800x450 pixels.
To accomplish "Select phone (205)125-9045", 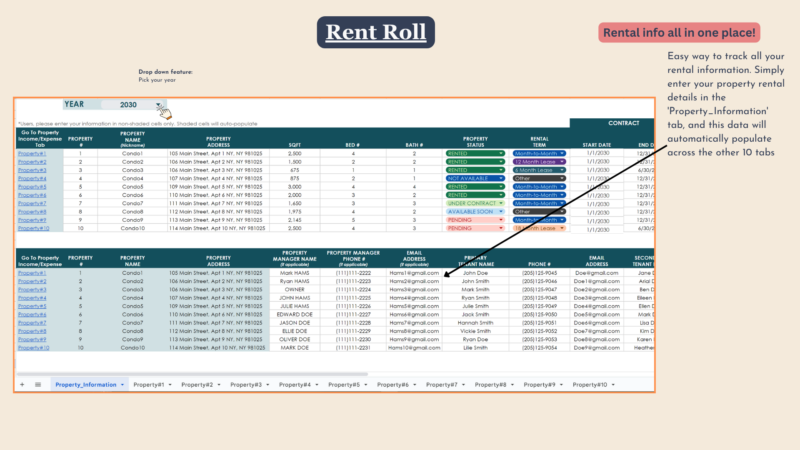I will 539,273.
